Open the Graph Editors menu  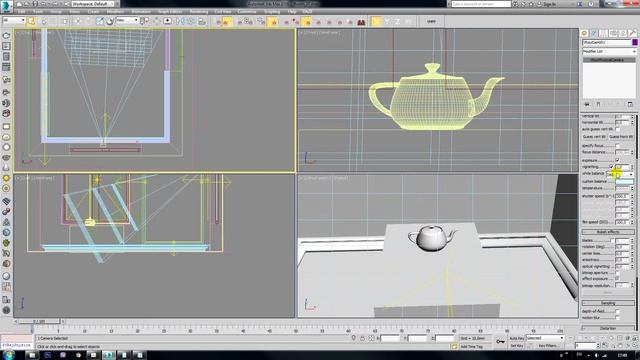point(170,12)
